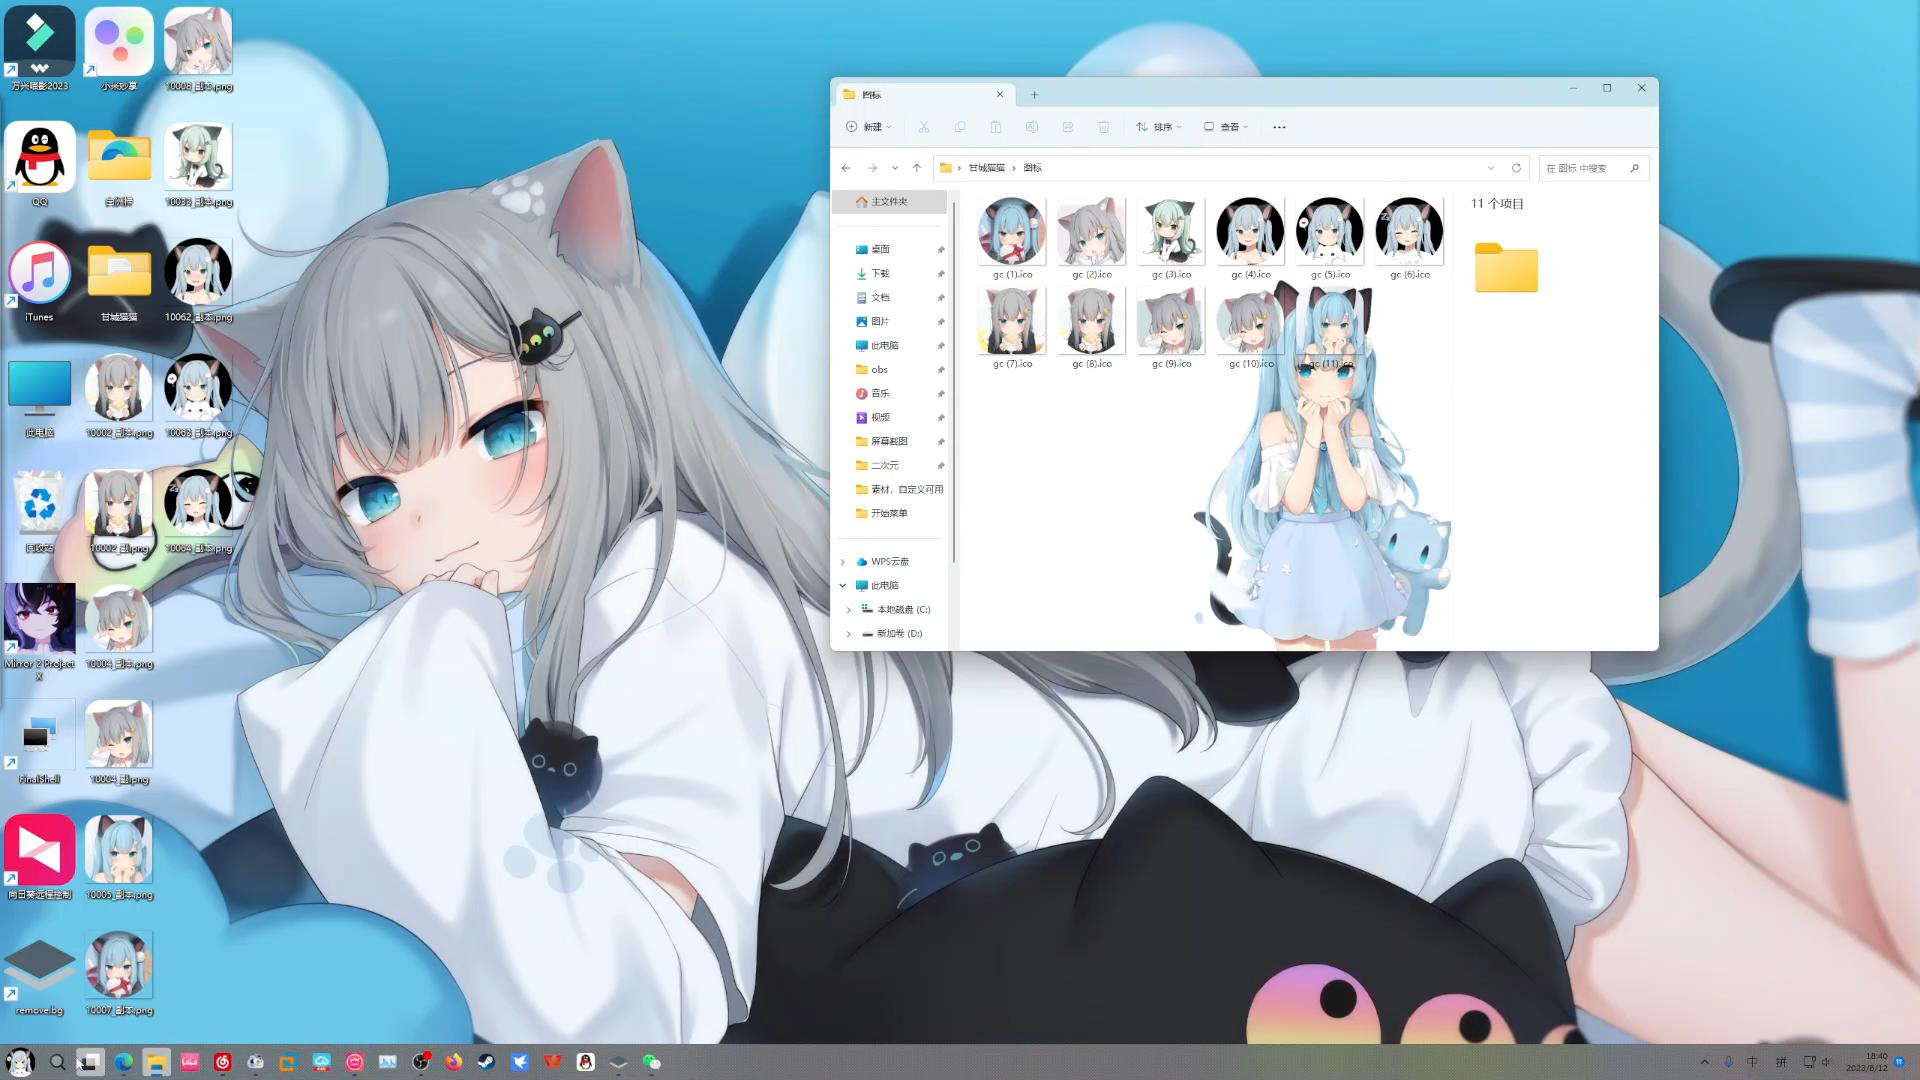Click the three-dots See more button

1279,127
